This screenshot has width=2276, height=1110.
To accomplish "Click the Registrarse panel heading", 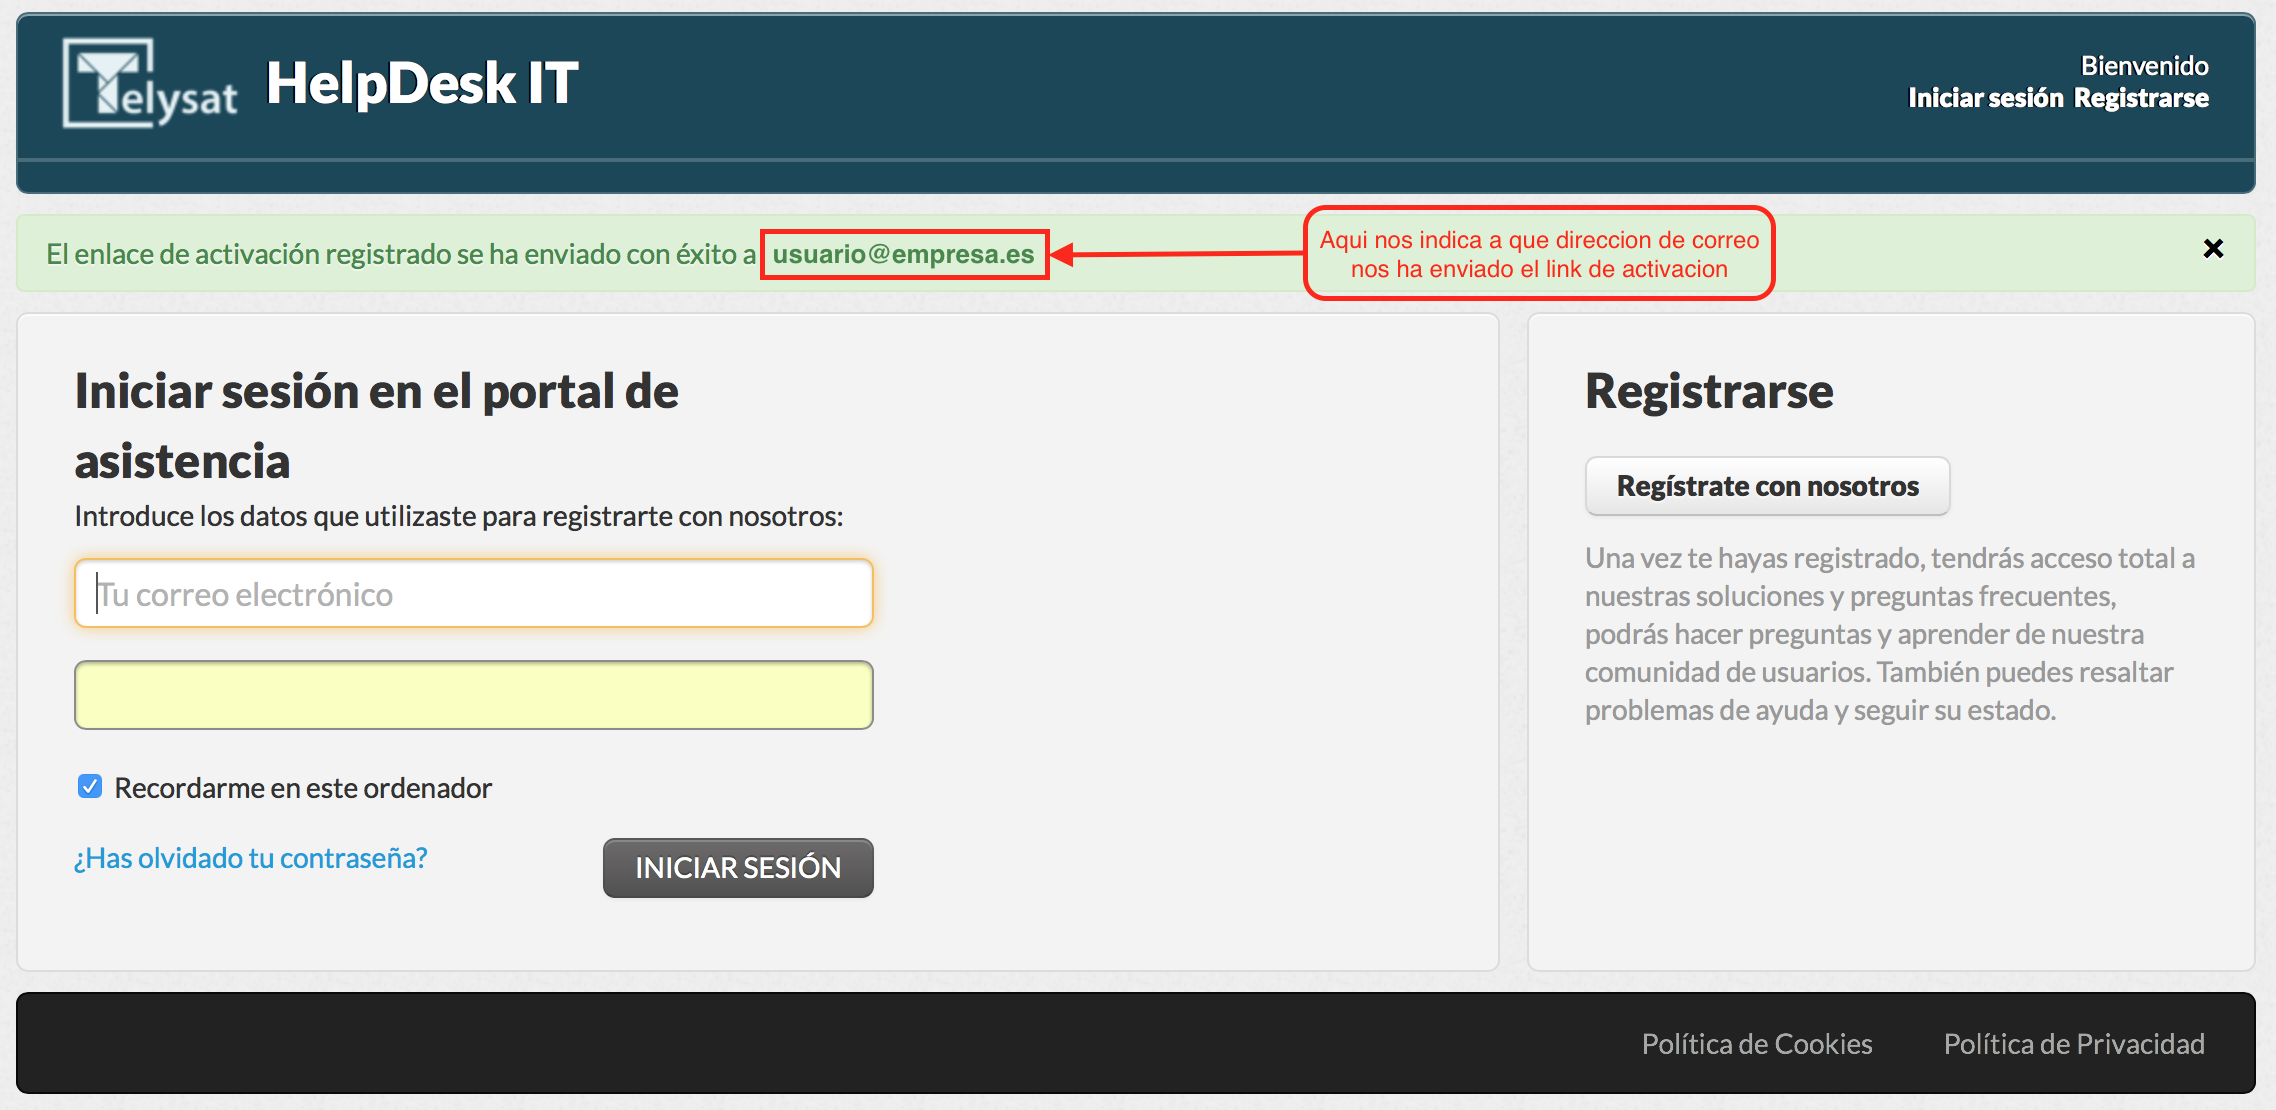I will click(x=1709, y=391).
